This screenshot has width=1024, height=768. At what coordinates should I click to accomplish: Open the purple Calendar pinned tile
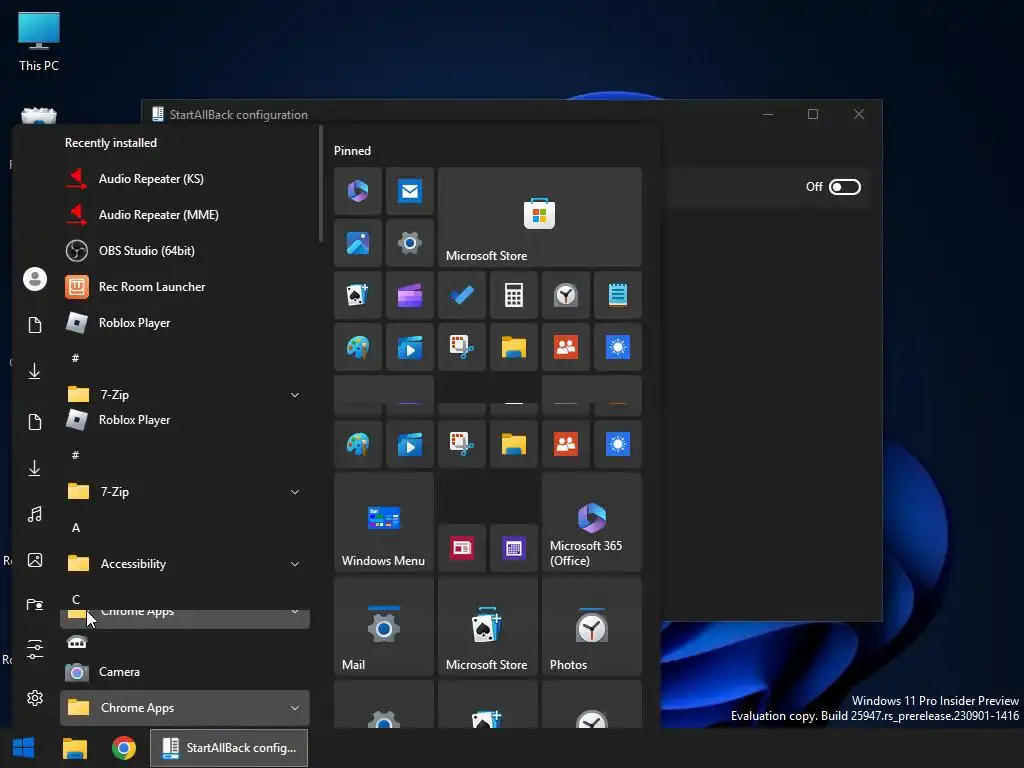[x=514, y=548]
